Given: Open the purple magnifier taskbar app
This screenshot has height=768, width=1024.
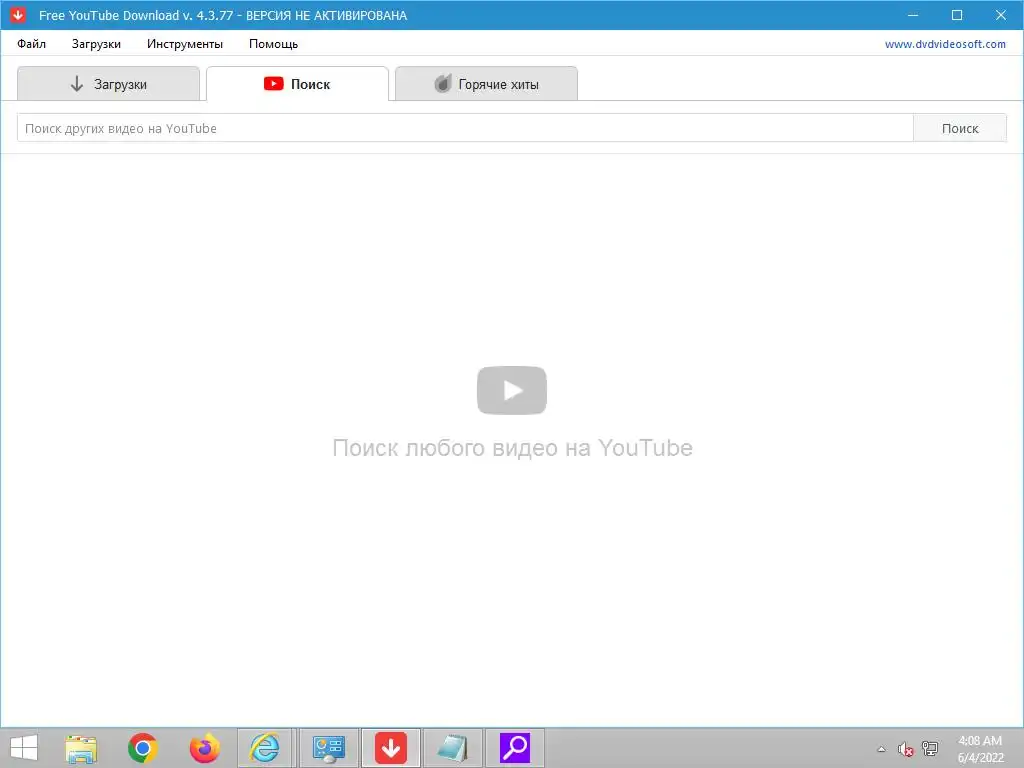Looking at the screenshot, I should pos(515,748).
